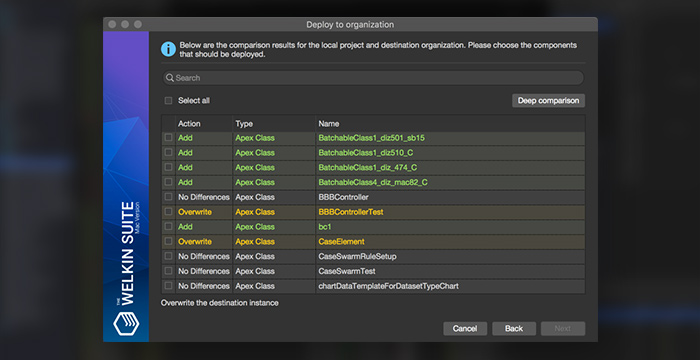This screenshot has height=360, width=700.
Task: Check the Select all checkbox
Action: pyautogui.click(x=168, y=100)
